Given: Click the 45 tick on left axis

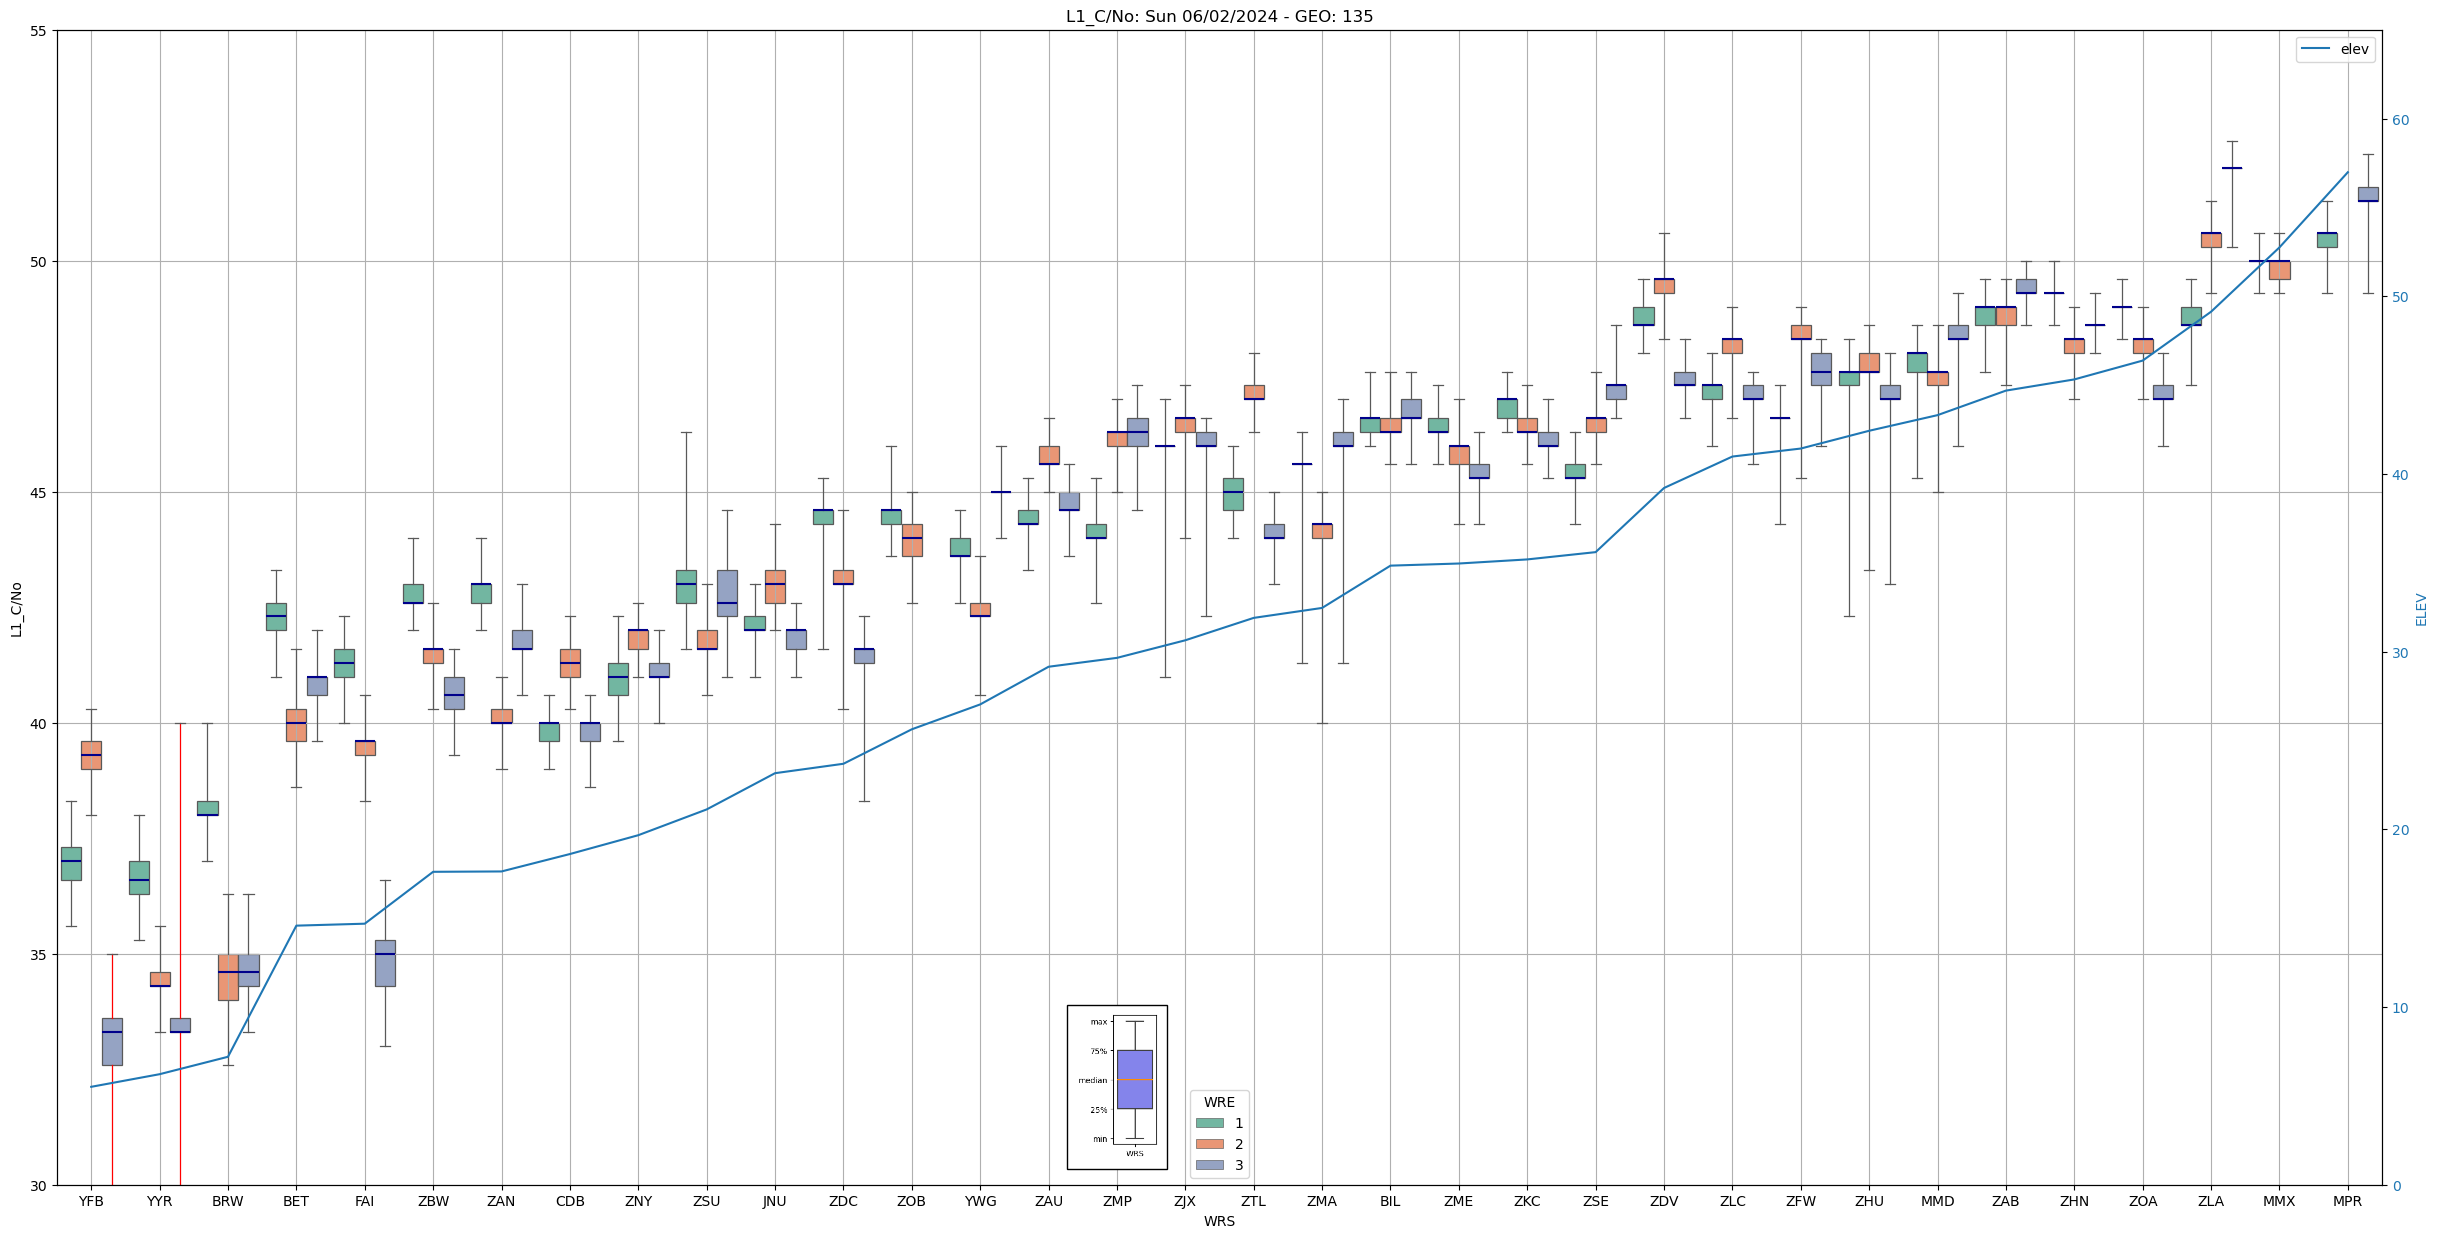Looking at the screenshot, I should tap(39, 493).
